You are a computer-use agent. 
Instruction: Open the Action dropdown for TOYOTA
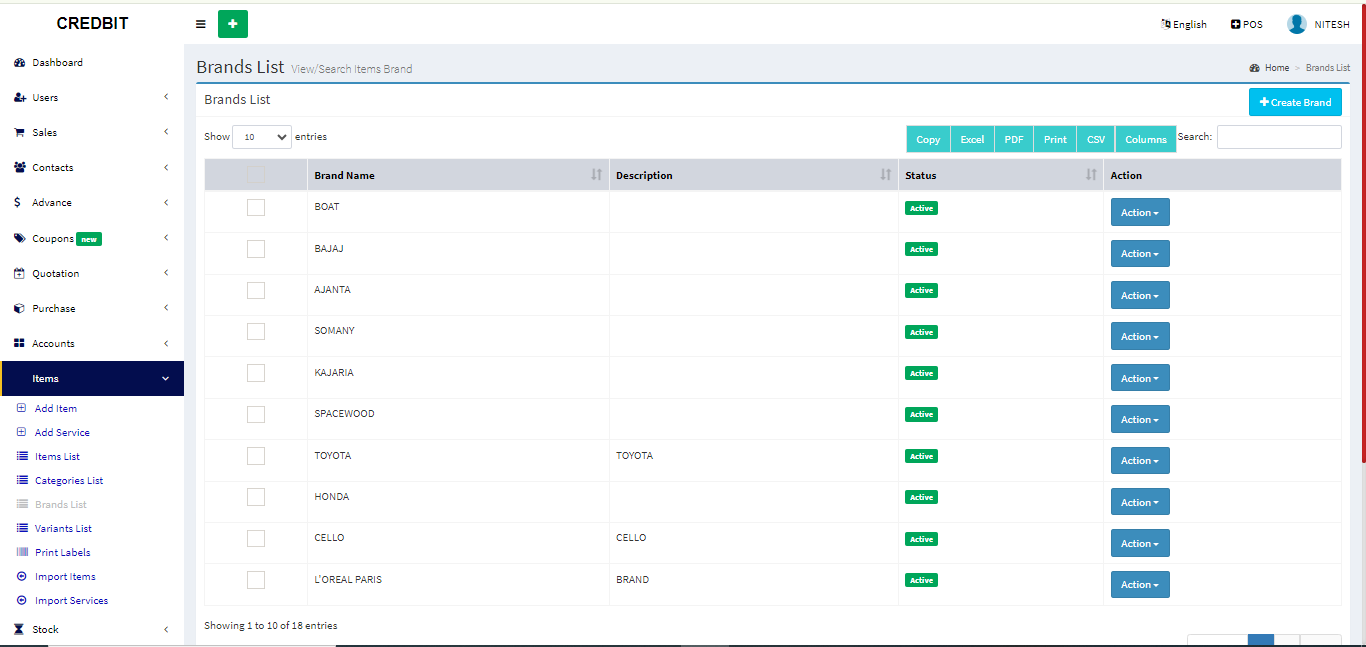(1140, 460)
